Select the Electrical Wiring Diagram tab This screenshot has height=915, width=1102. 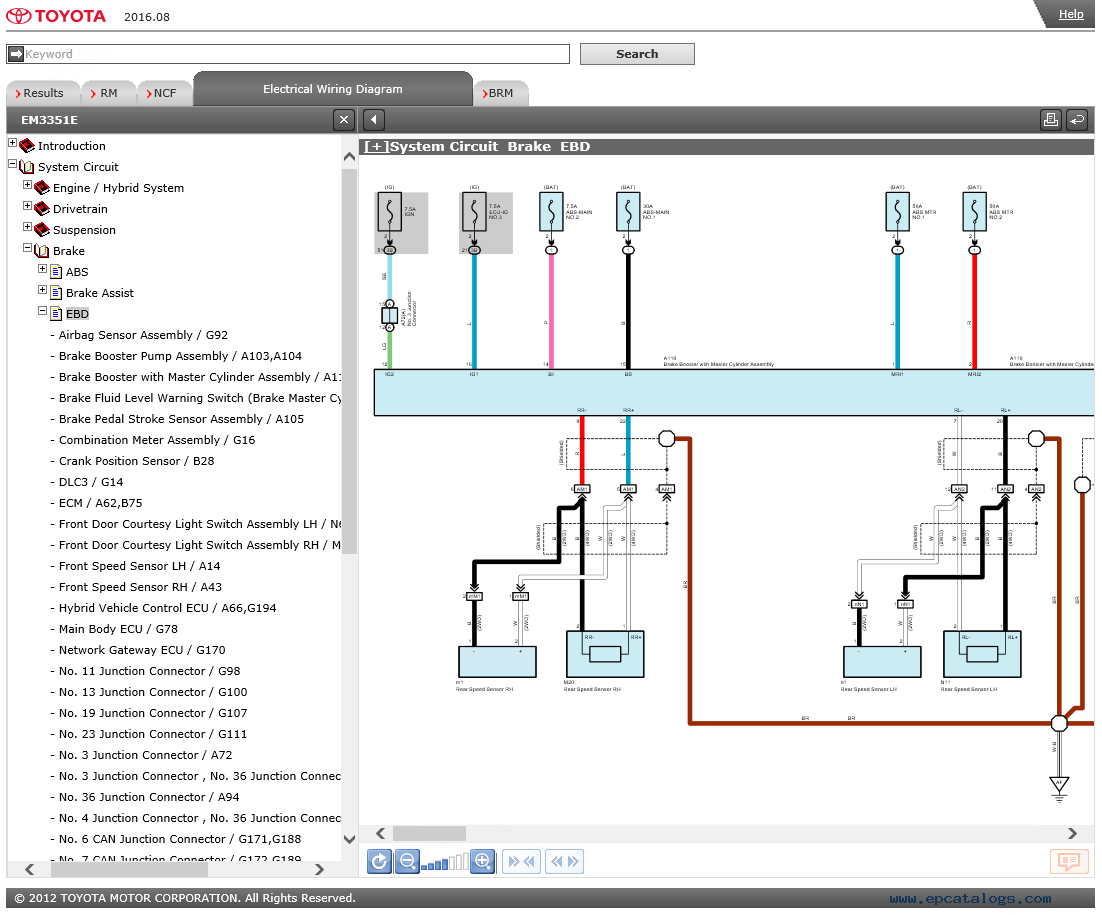pos(333,89)
